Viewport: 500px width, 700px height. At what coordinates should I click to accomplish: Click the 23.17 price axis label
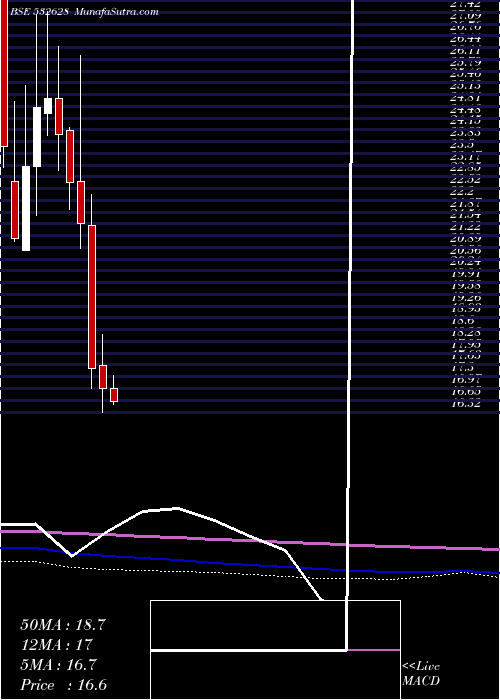466,156
